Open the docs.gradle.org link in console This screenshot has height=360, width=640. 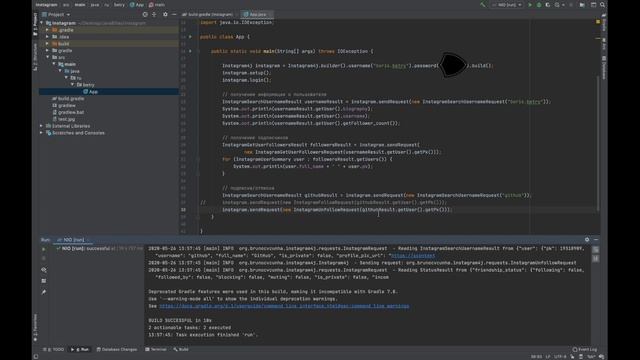(x=284, y=306)
